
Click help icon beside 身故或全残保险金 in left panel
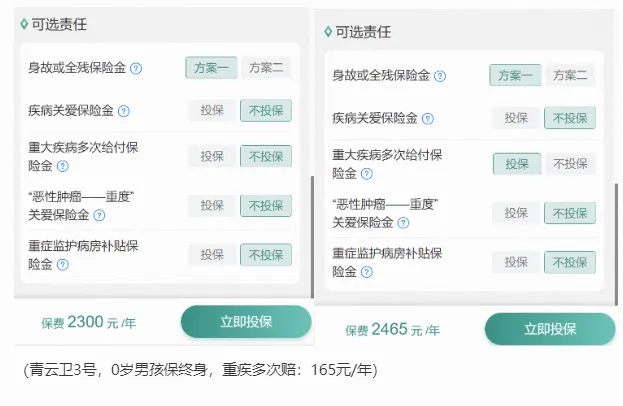click(136, 68)
